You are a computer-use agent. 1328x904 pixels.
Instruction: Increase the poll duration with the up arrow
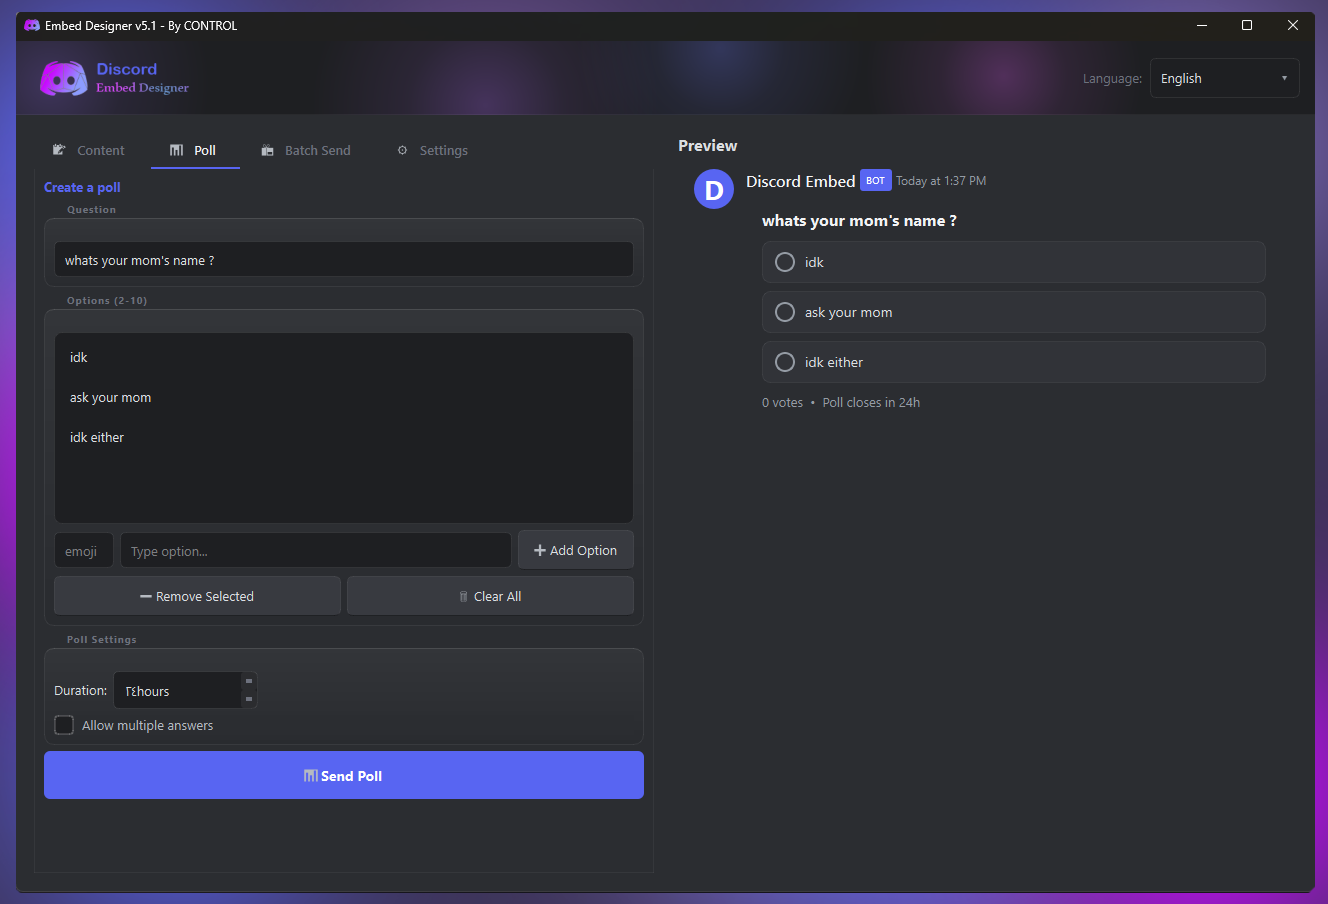pyautogui.click(x=249, y=681)
